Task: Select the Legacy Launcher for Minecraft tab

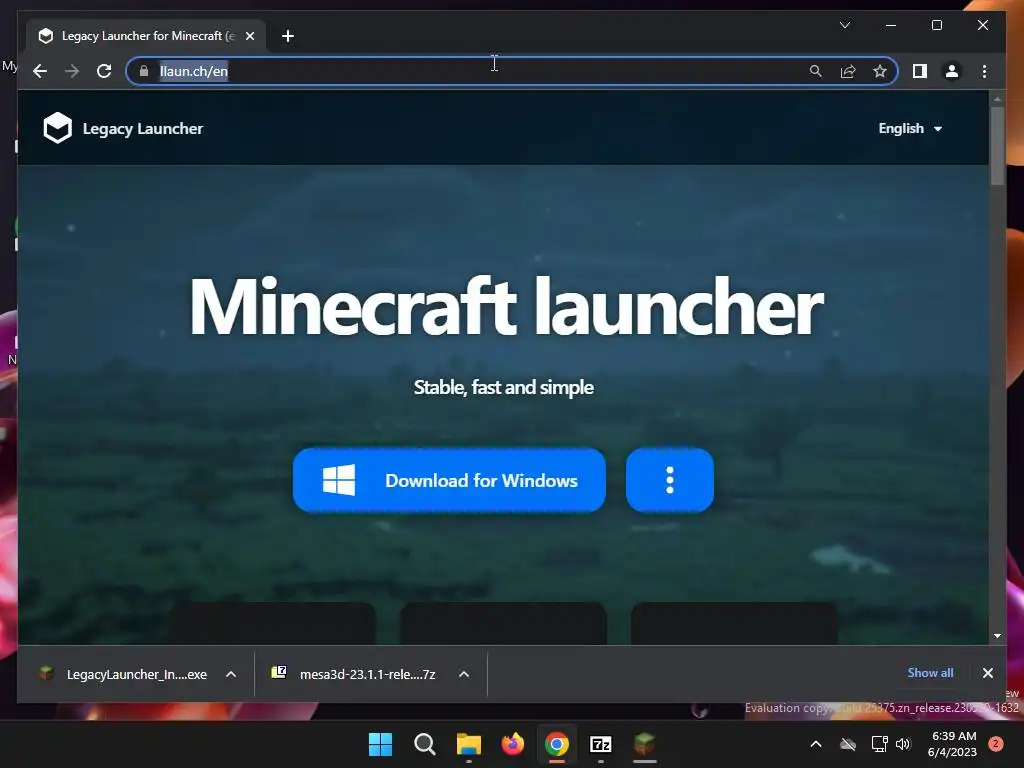Action: (146, 36)
